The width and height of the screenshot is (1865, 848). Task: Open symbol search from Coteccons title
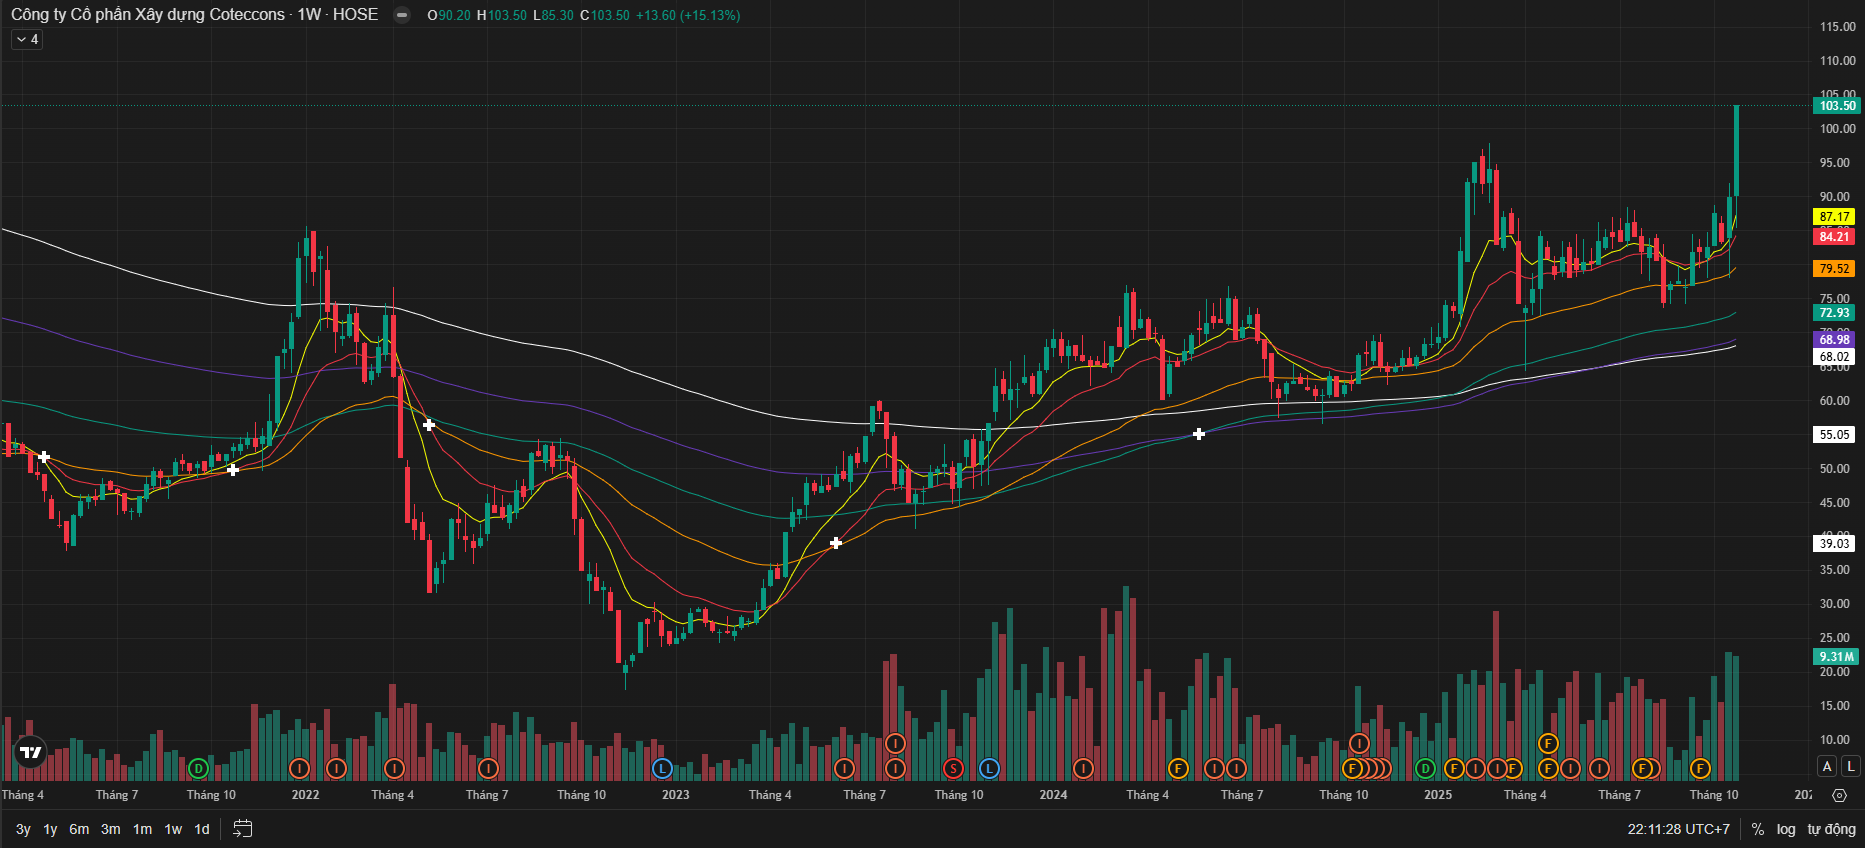click(148, 15)
